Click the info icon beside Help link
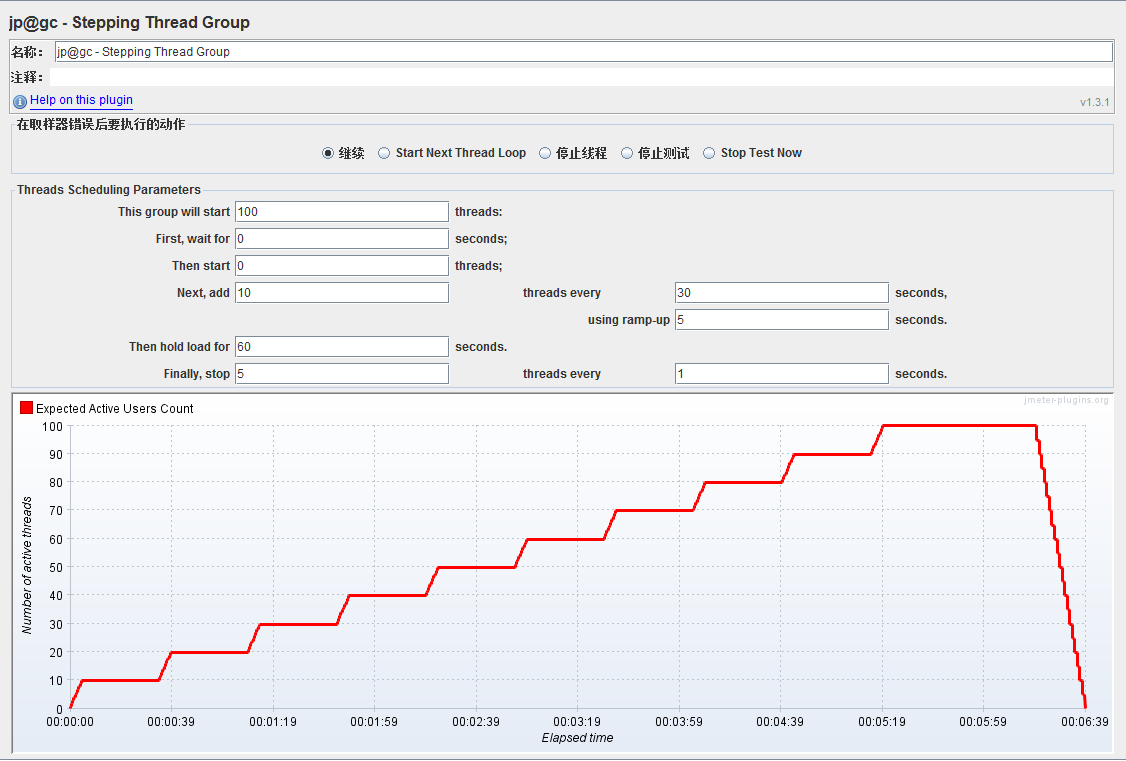1126x761 pixels. point(20,101)
